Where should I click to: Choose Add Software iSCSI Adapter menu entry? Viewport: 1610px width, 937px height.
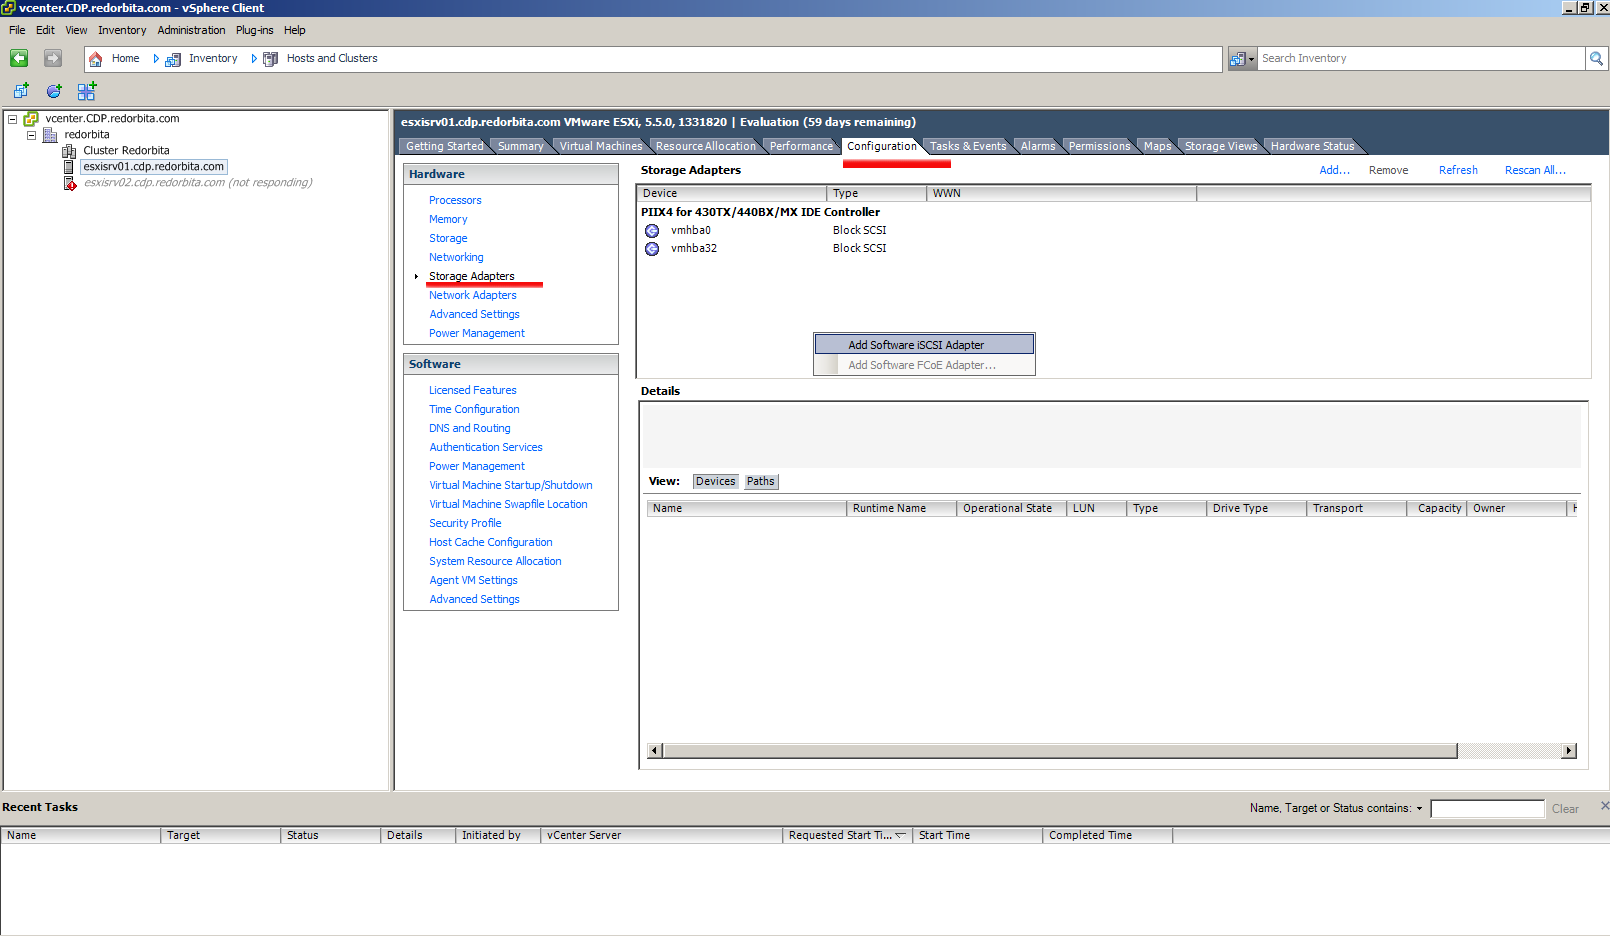[916, 345]
